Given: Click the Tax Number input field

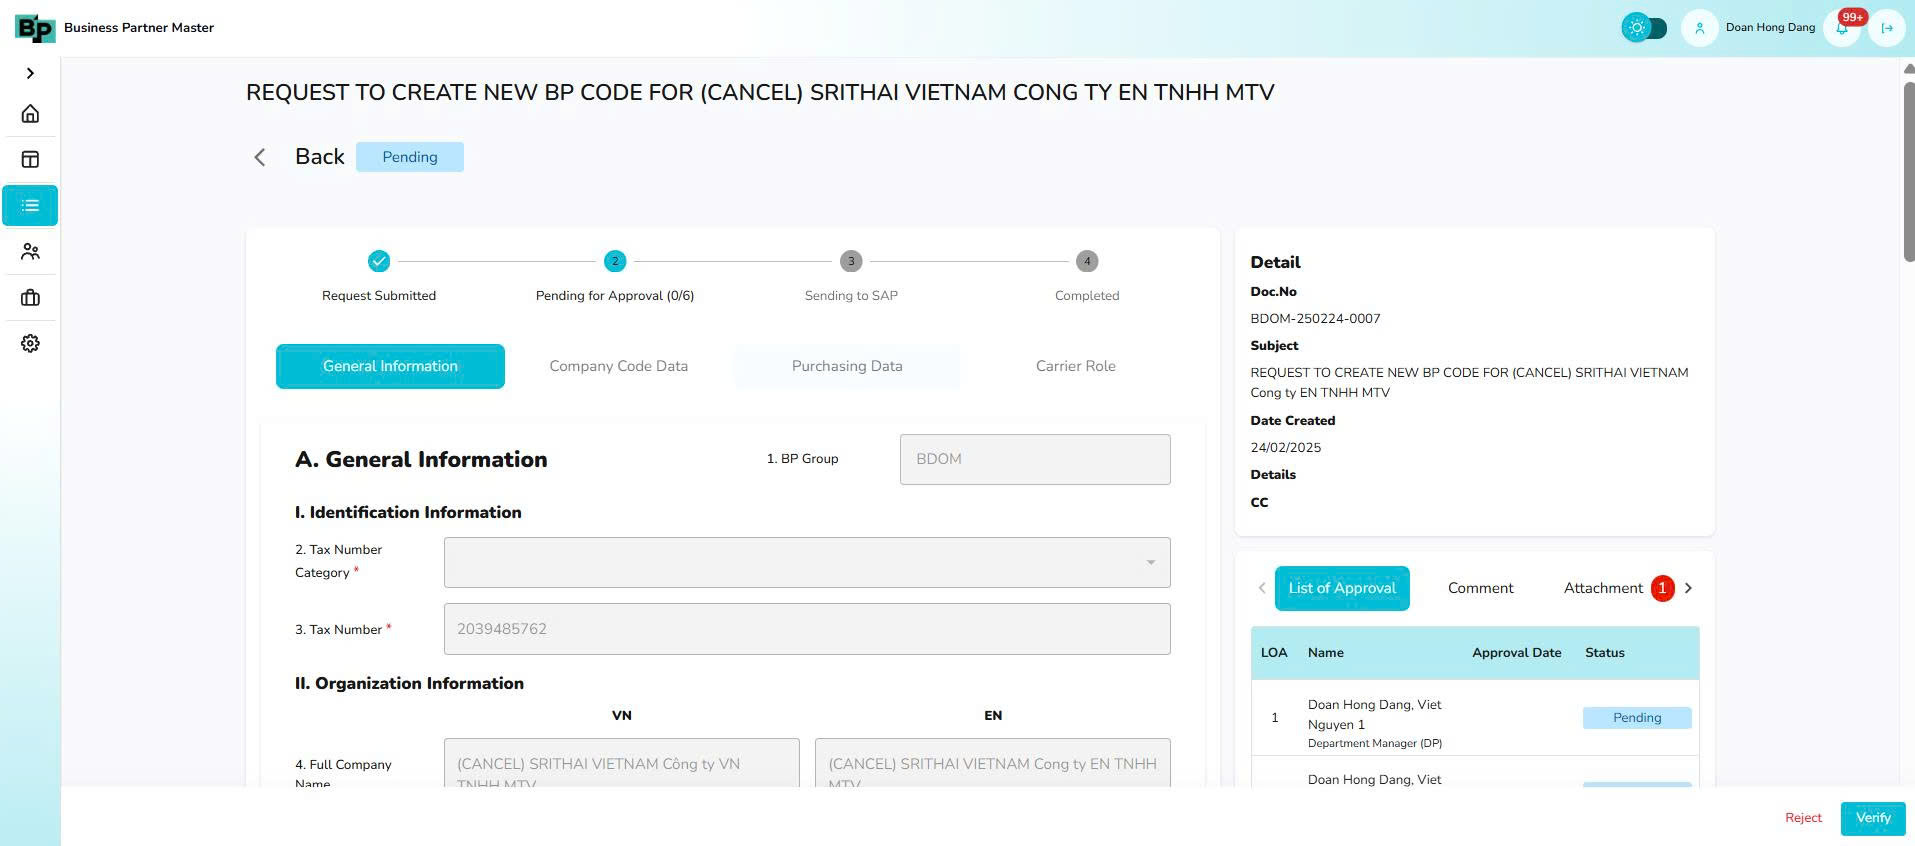Looking at the screenshot, I should pyautogui.click(x=807, y=629).
